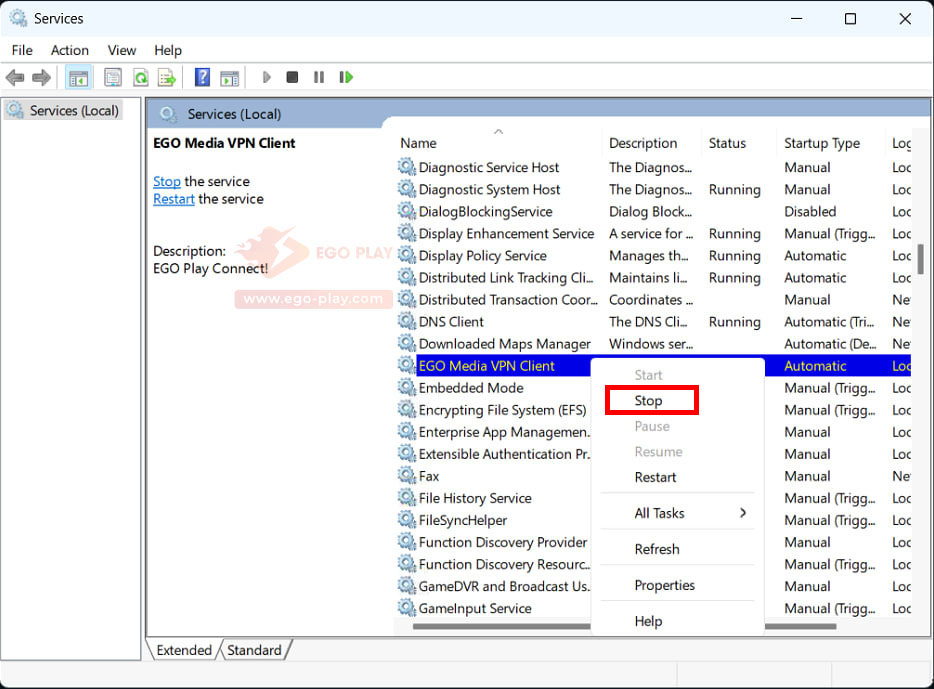Image resolution: width=934 pixels, height=689 pixels.
Task: Open the View menu
Action: coord(122,51)
